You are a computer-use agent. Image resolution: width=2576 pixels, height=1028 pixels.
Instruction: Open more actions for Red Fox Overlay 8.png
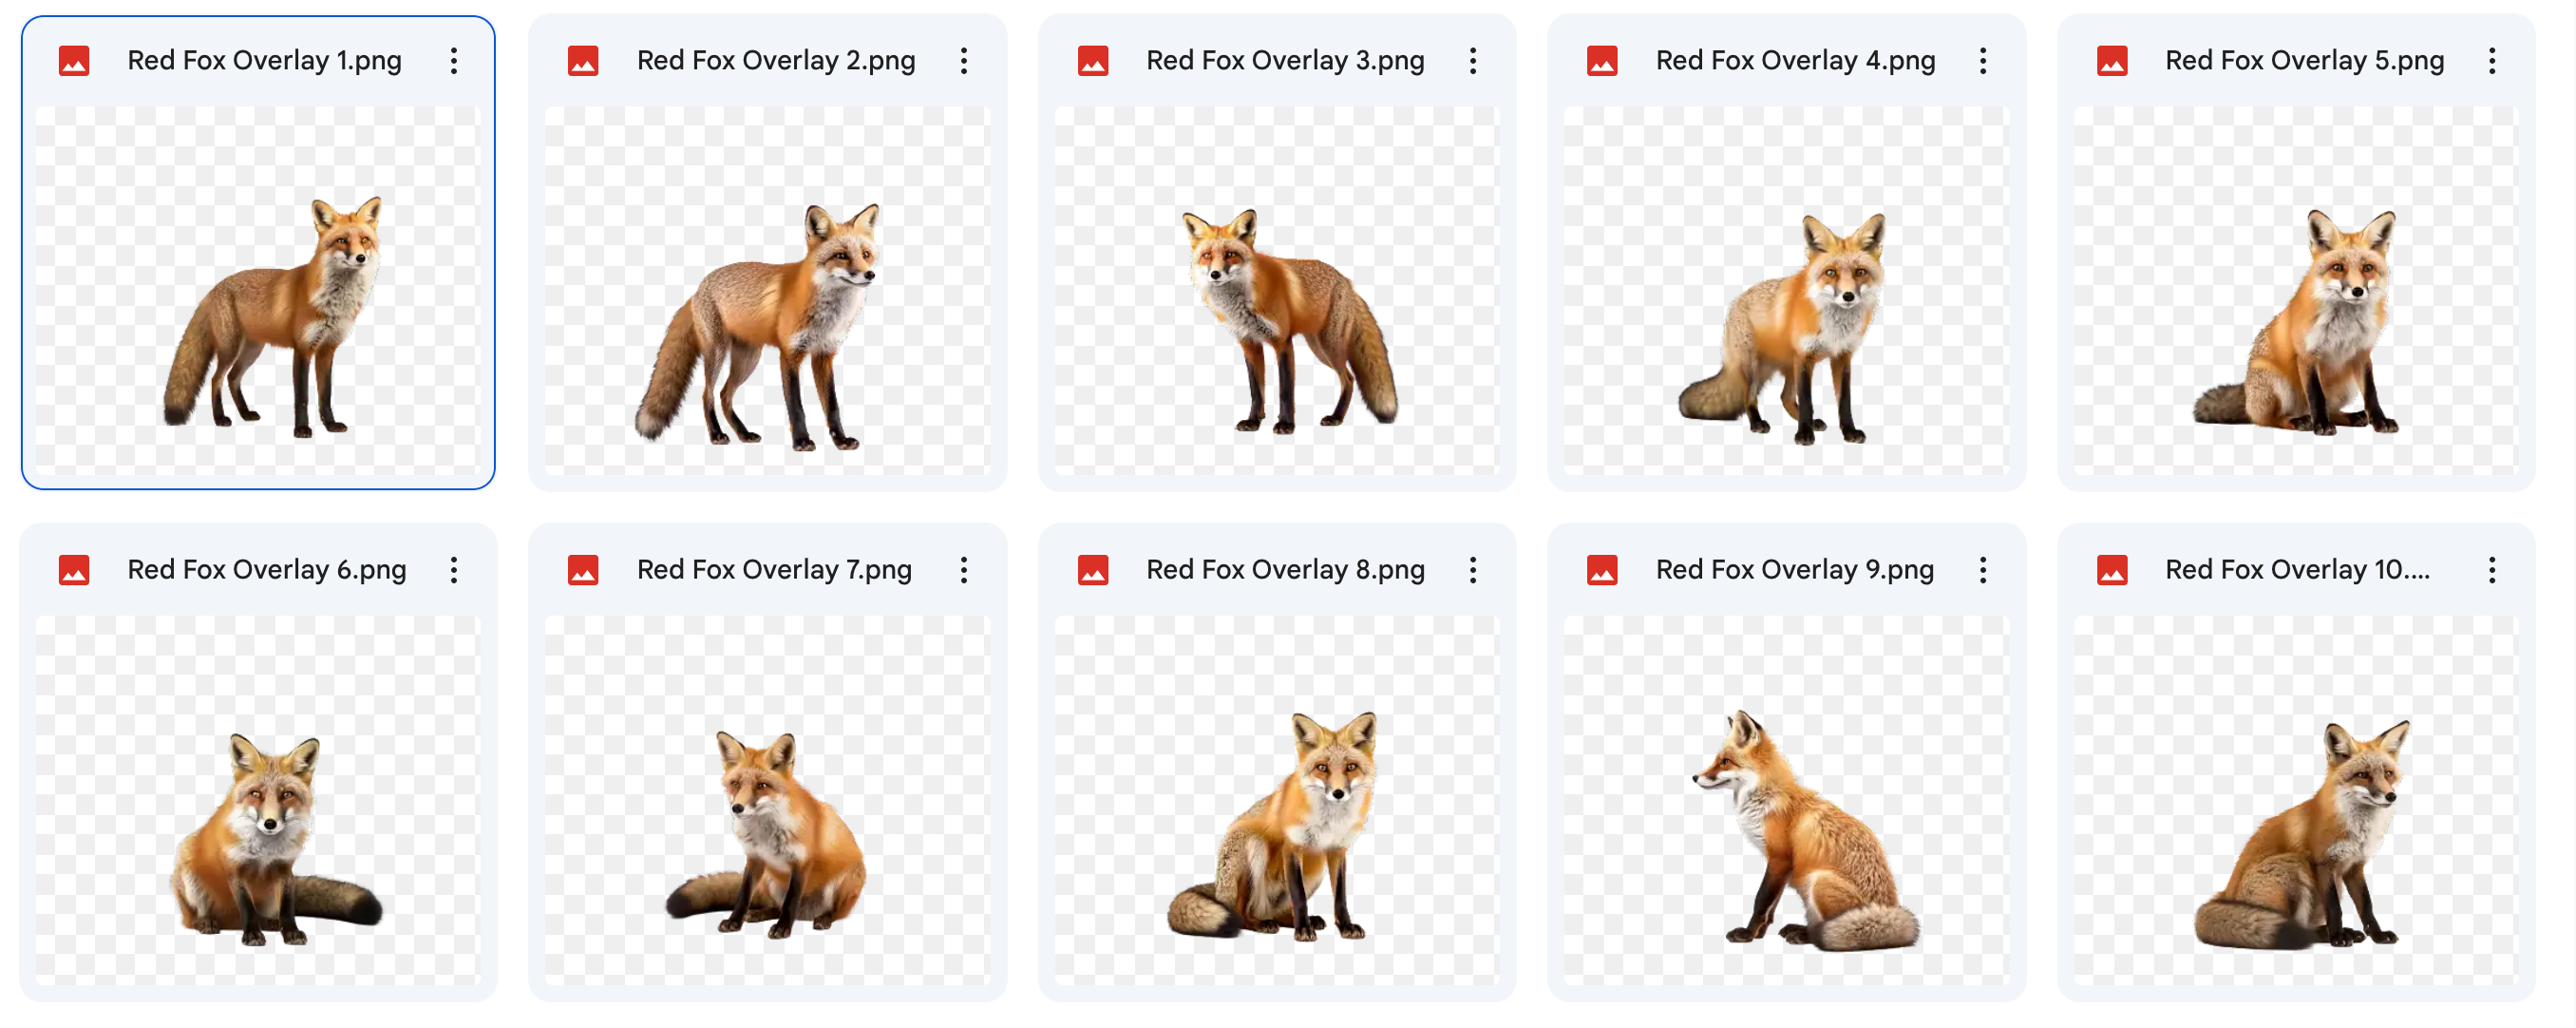(x=1473, y=570)
